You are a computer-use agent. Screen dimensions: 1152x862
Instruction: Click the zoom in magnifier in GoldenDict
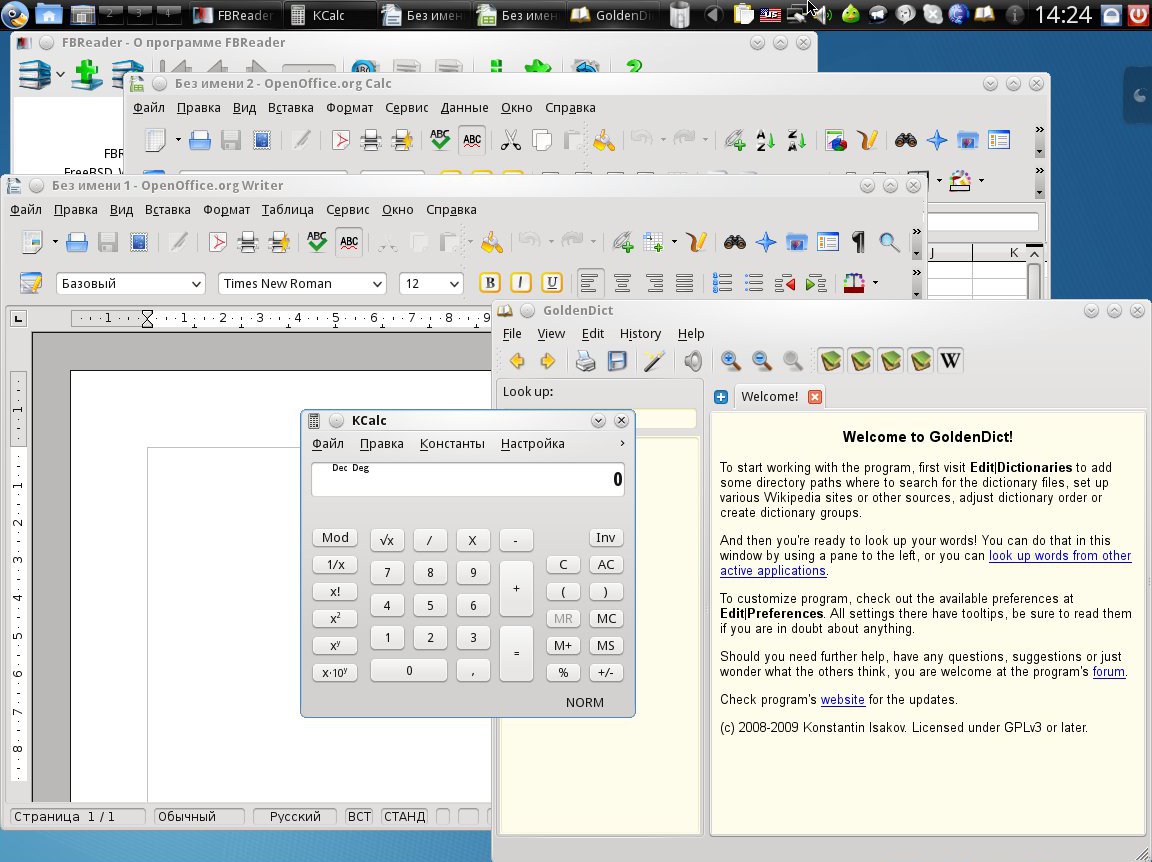tap(731, 361)
